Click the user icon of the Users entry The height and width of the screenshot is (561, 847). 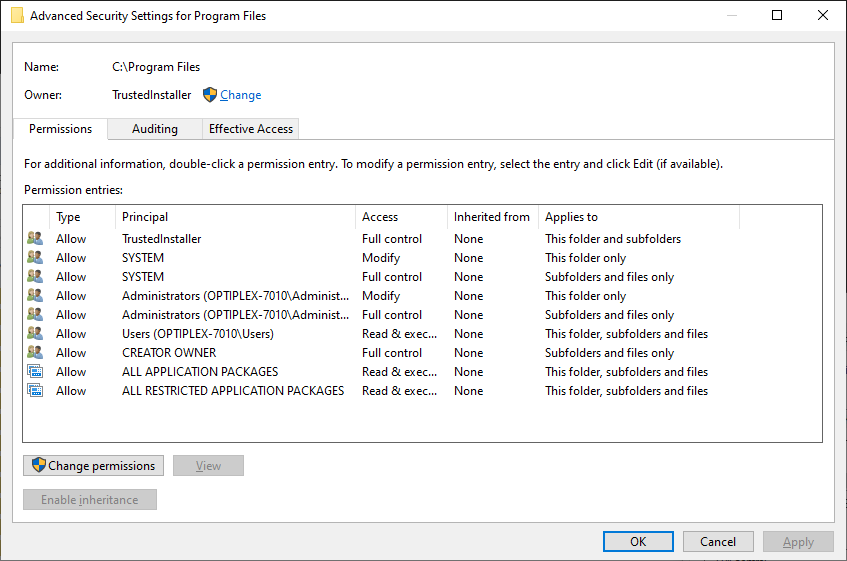coord(35,333)
